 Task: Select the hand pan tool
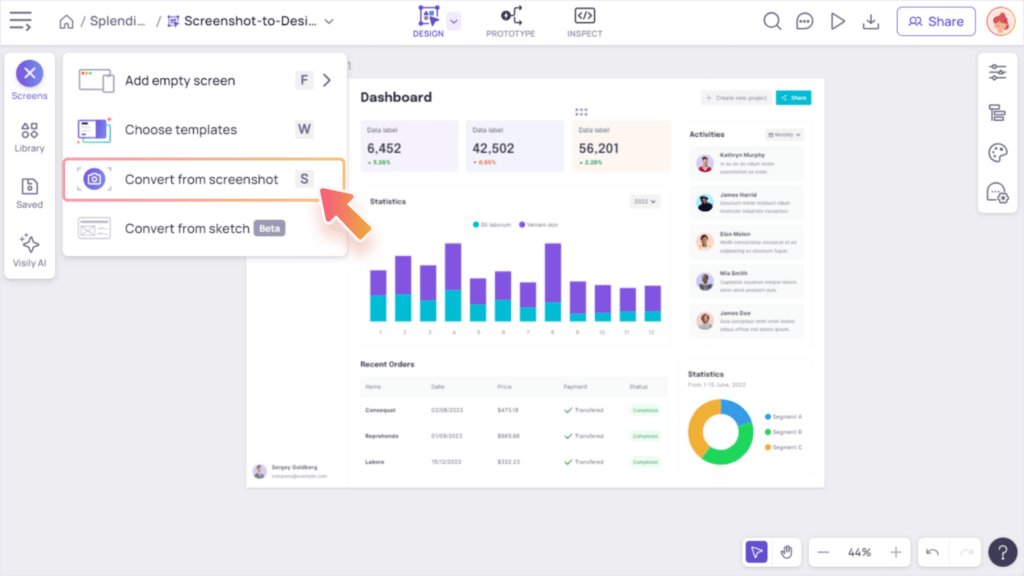pos(786,552)
